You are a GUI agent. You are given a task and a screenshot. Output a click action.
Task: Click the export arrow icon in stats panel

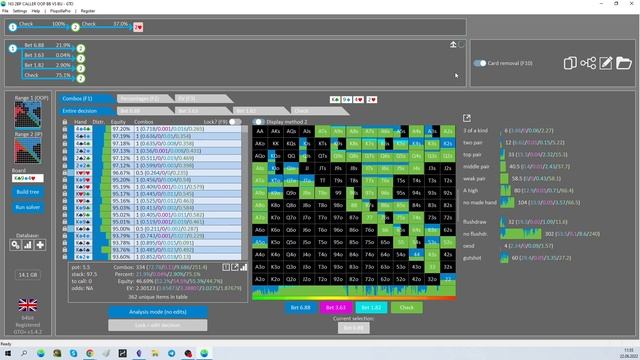(x=235, y=267)
